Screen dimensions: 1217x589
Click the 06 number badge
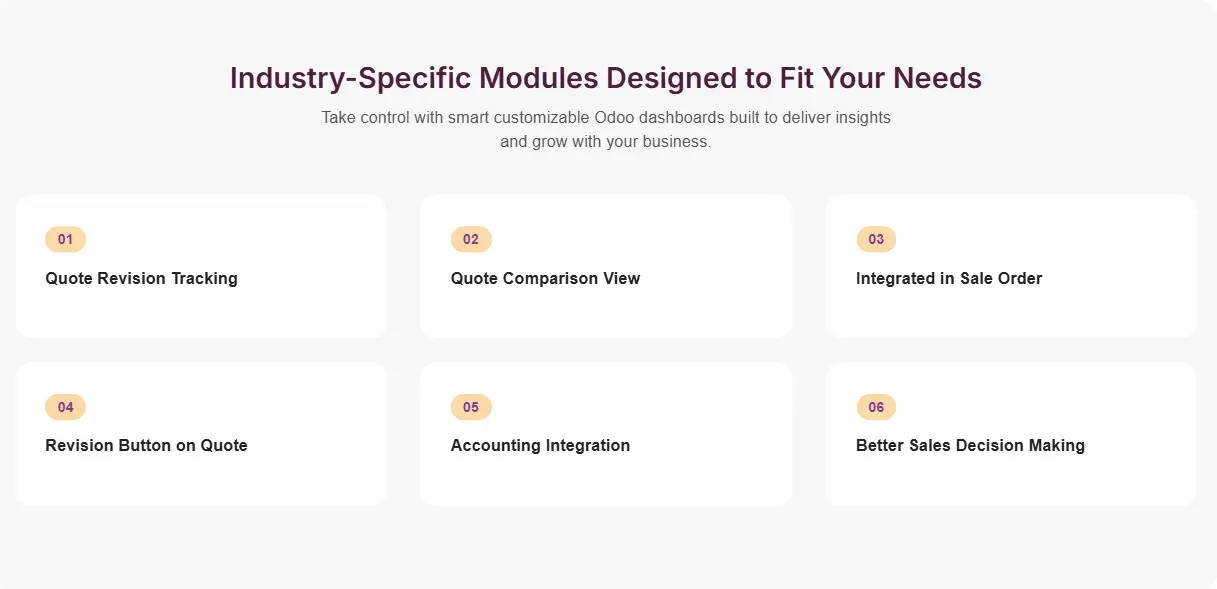(876, 407)
